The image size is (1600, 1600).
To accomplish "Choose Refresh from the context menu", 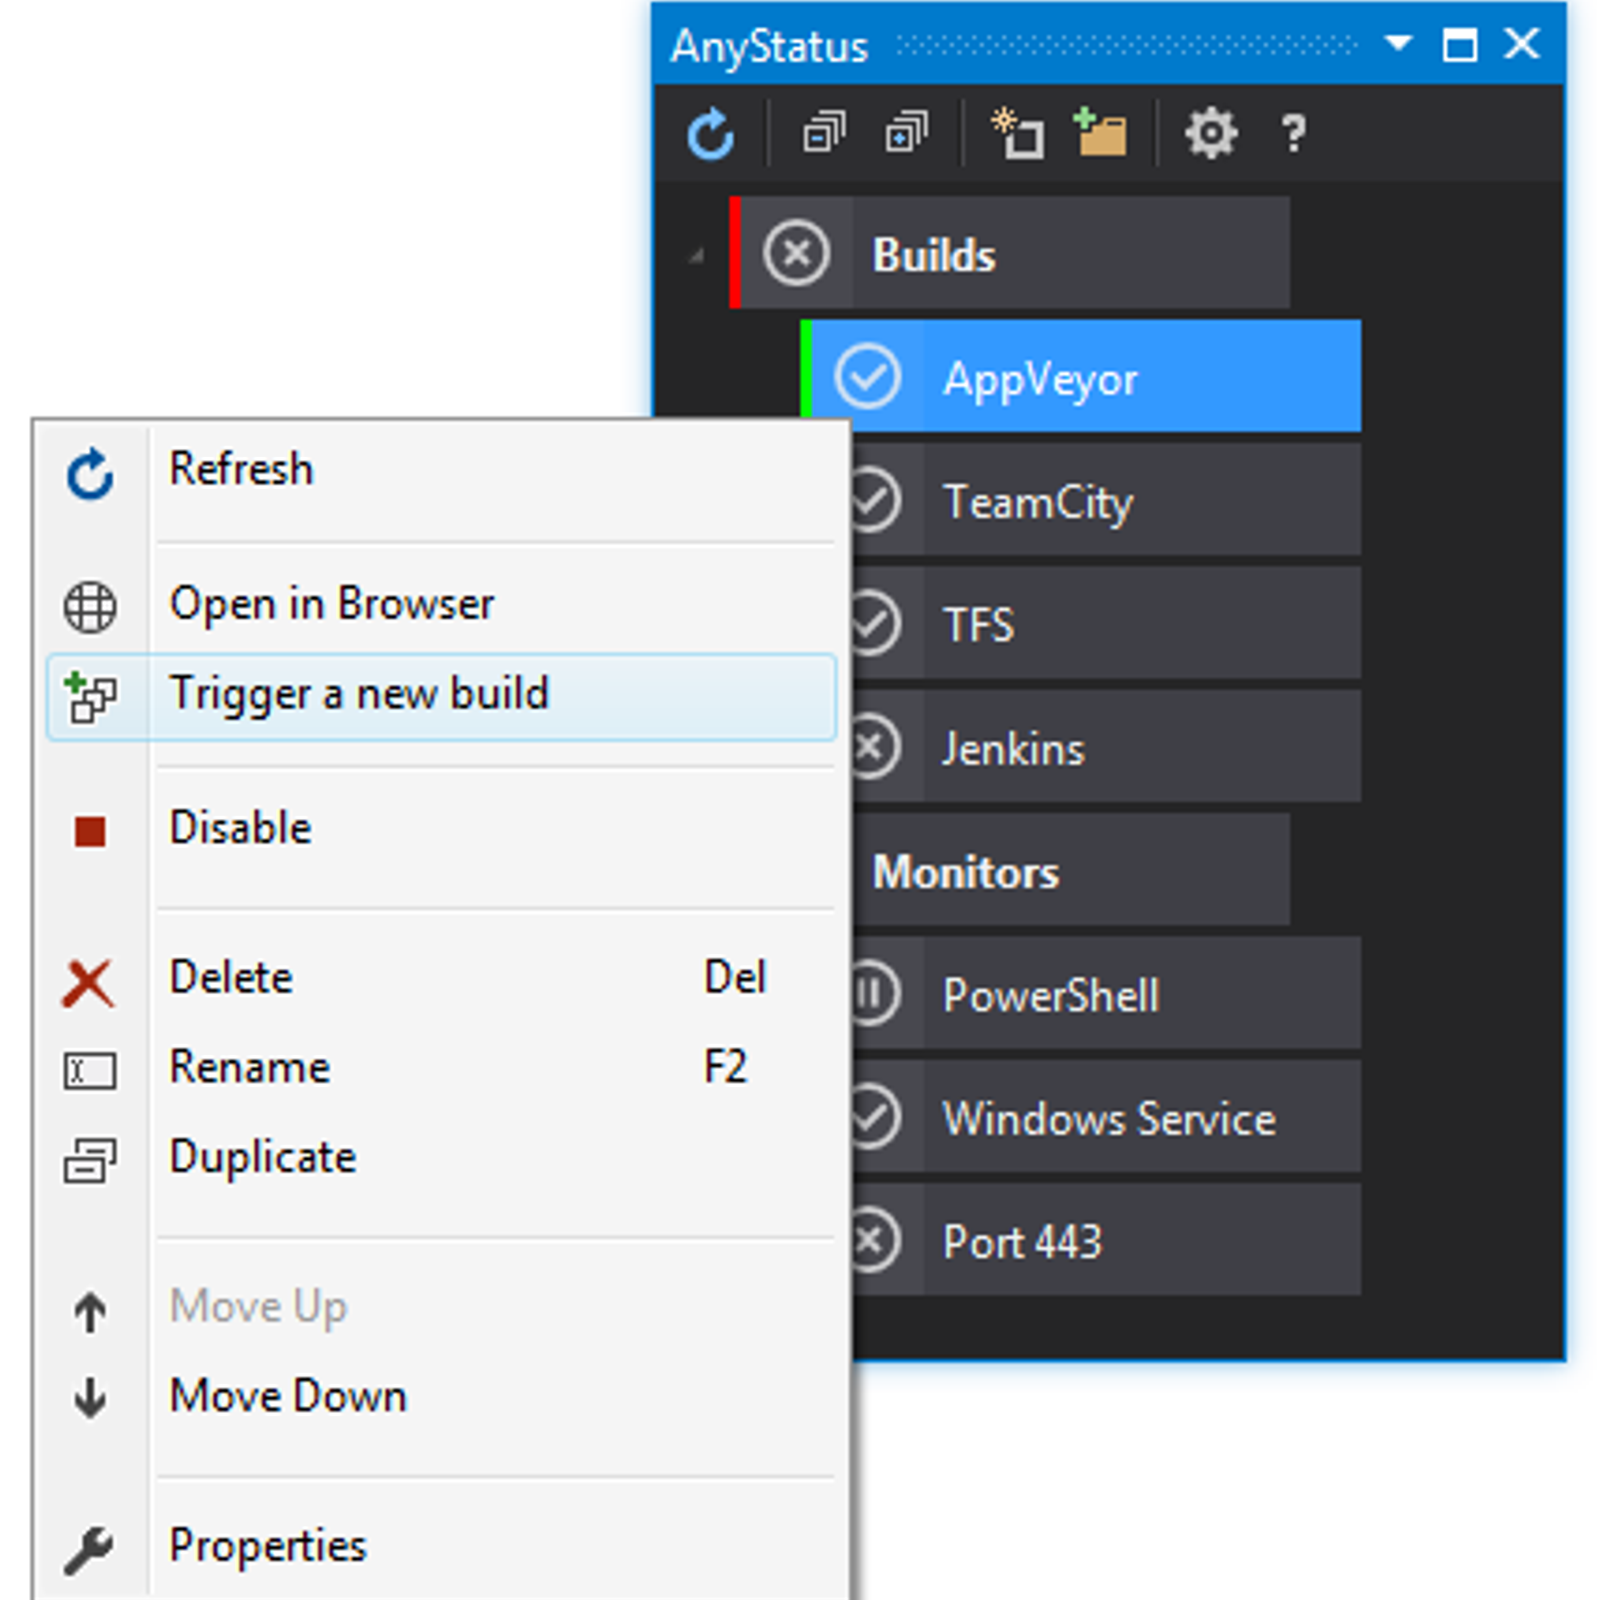I will (441, 471).
